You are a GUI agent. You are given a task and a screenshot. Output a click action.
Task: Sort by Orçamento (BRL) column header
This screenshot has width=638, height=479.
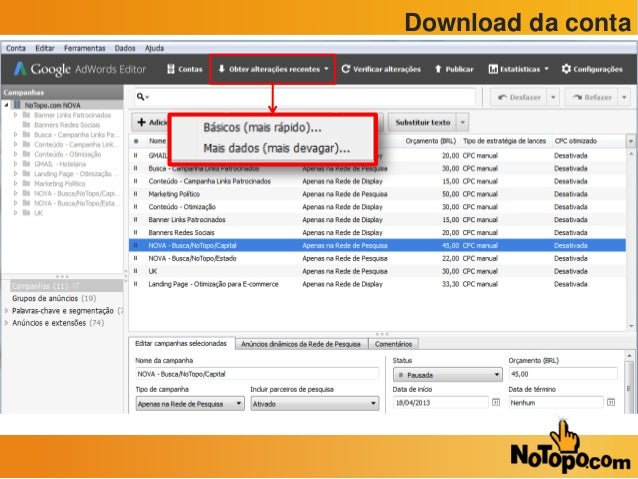coord(430,141)
